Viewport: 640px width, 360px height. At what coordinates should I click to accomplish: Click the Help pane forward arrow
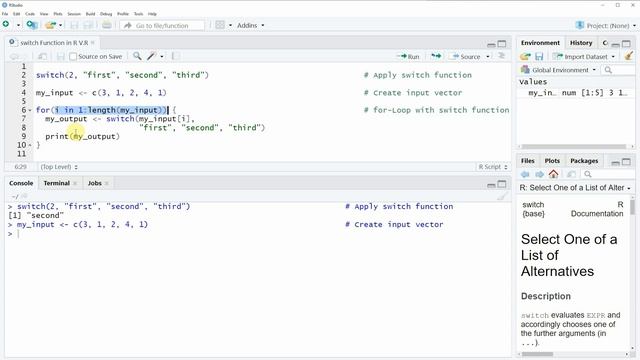pyautogui.click(x=539, y=174)
